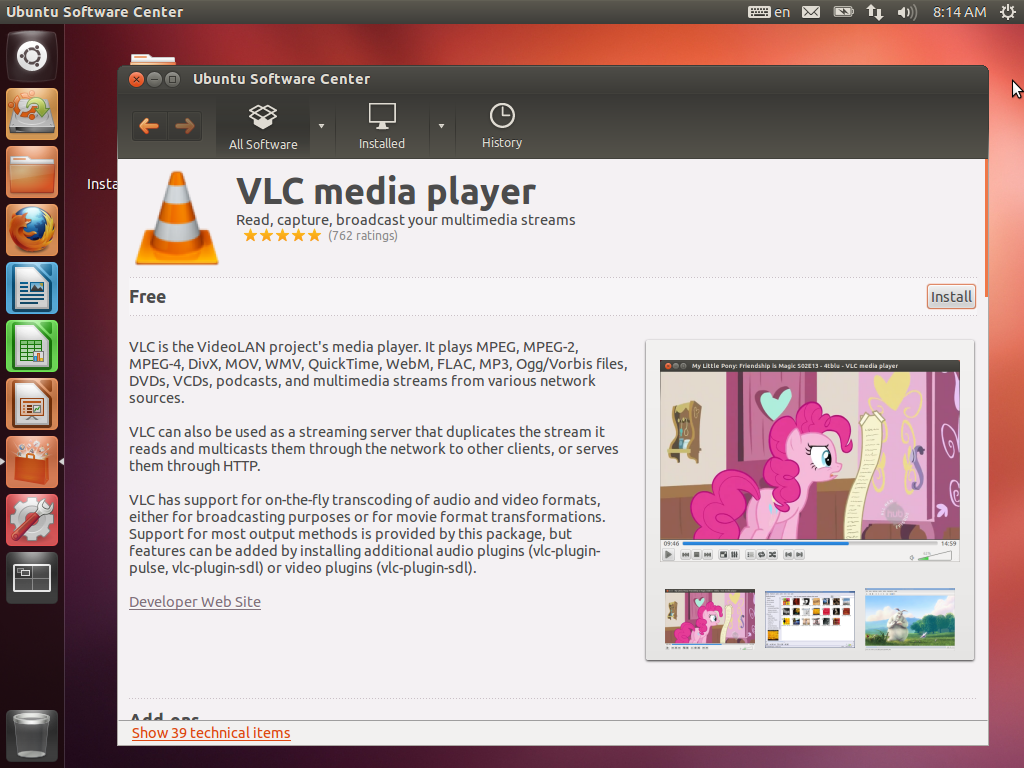Go forward using the right arrow button
The image size is (1024, 768).
point(185,125)
